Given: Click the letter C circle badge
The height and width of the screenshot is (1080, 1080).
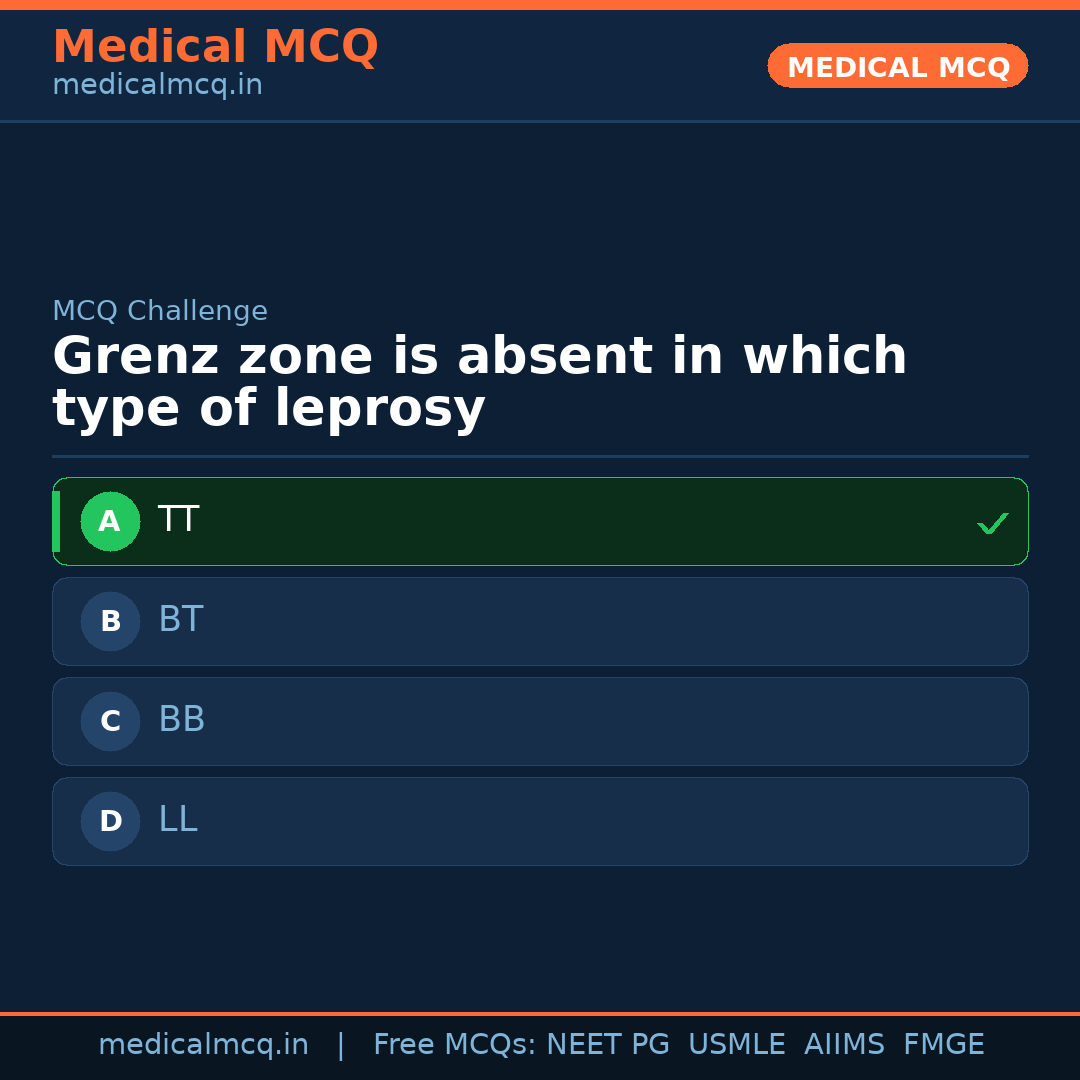Looking at the screenshot, I should click(x=110, y=721).
